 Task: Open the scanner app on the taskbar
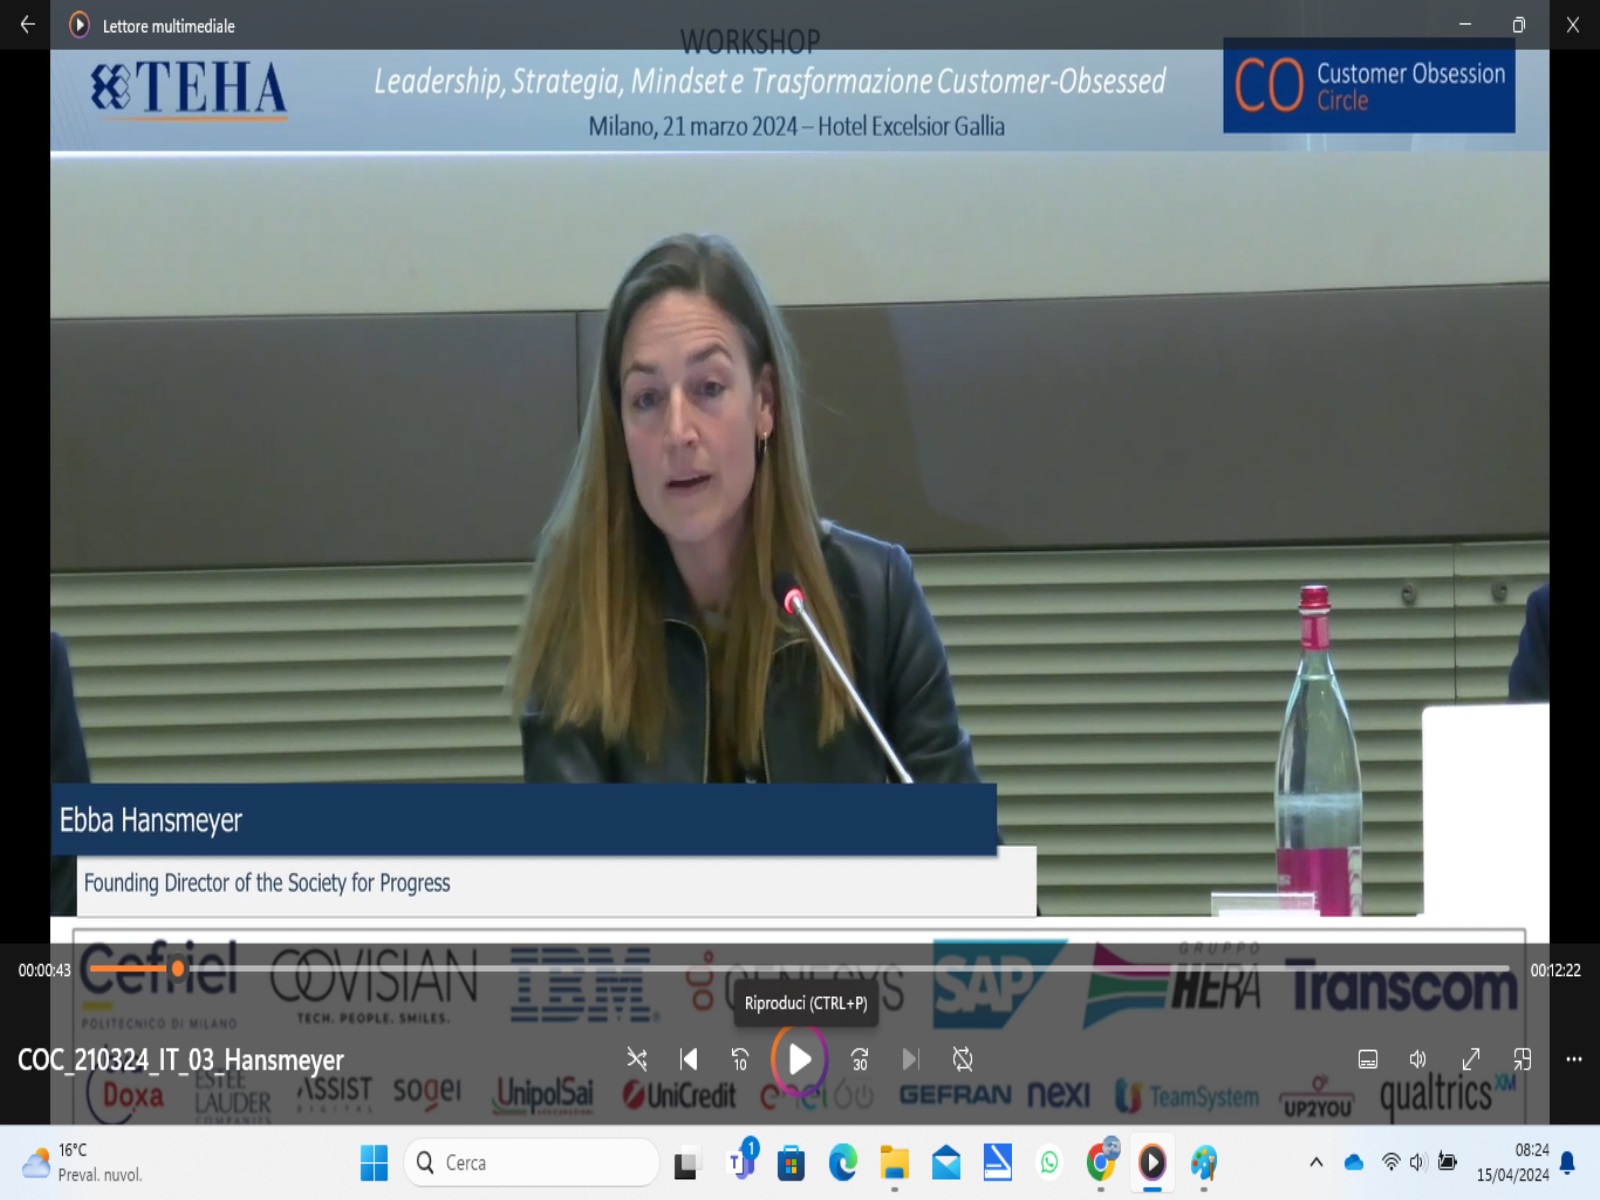pos(998,1162)
